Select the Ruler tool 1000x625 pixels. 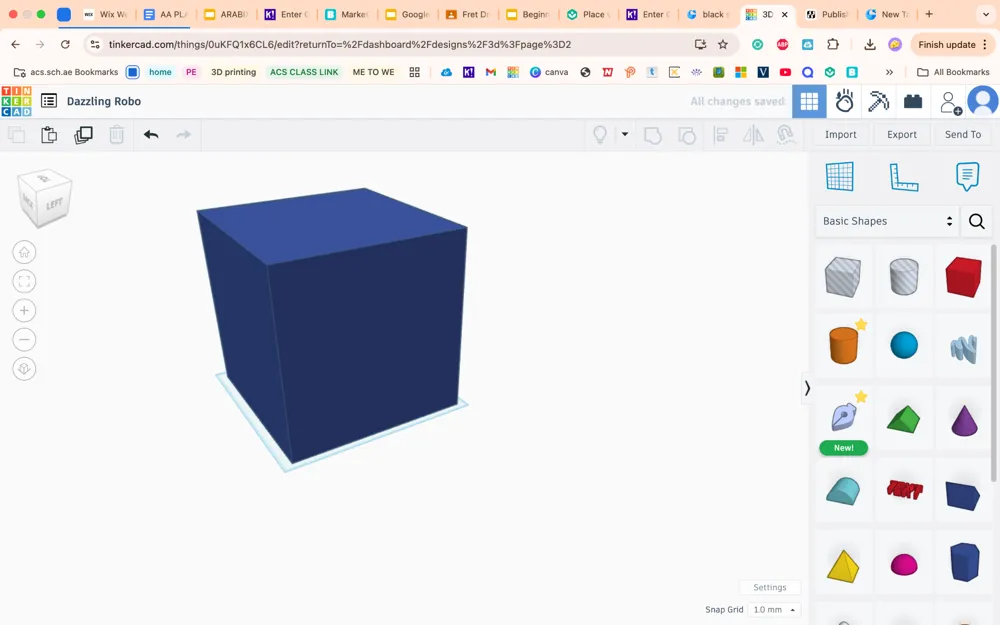[x=904, y=177]
